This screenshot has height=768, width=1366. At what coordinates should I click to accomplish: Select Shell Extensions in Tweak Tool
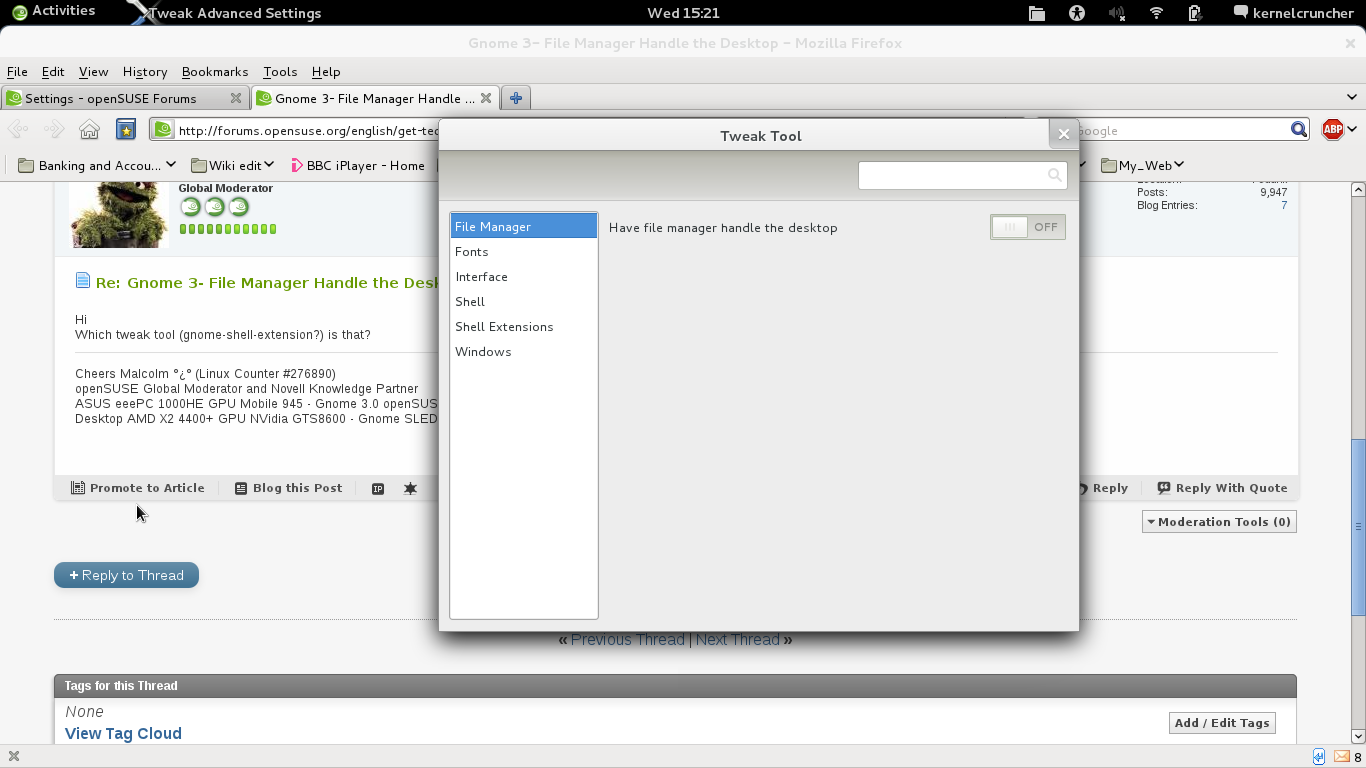click(x=523, y=326)
